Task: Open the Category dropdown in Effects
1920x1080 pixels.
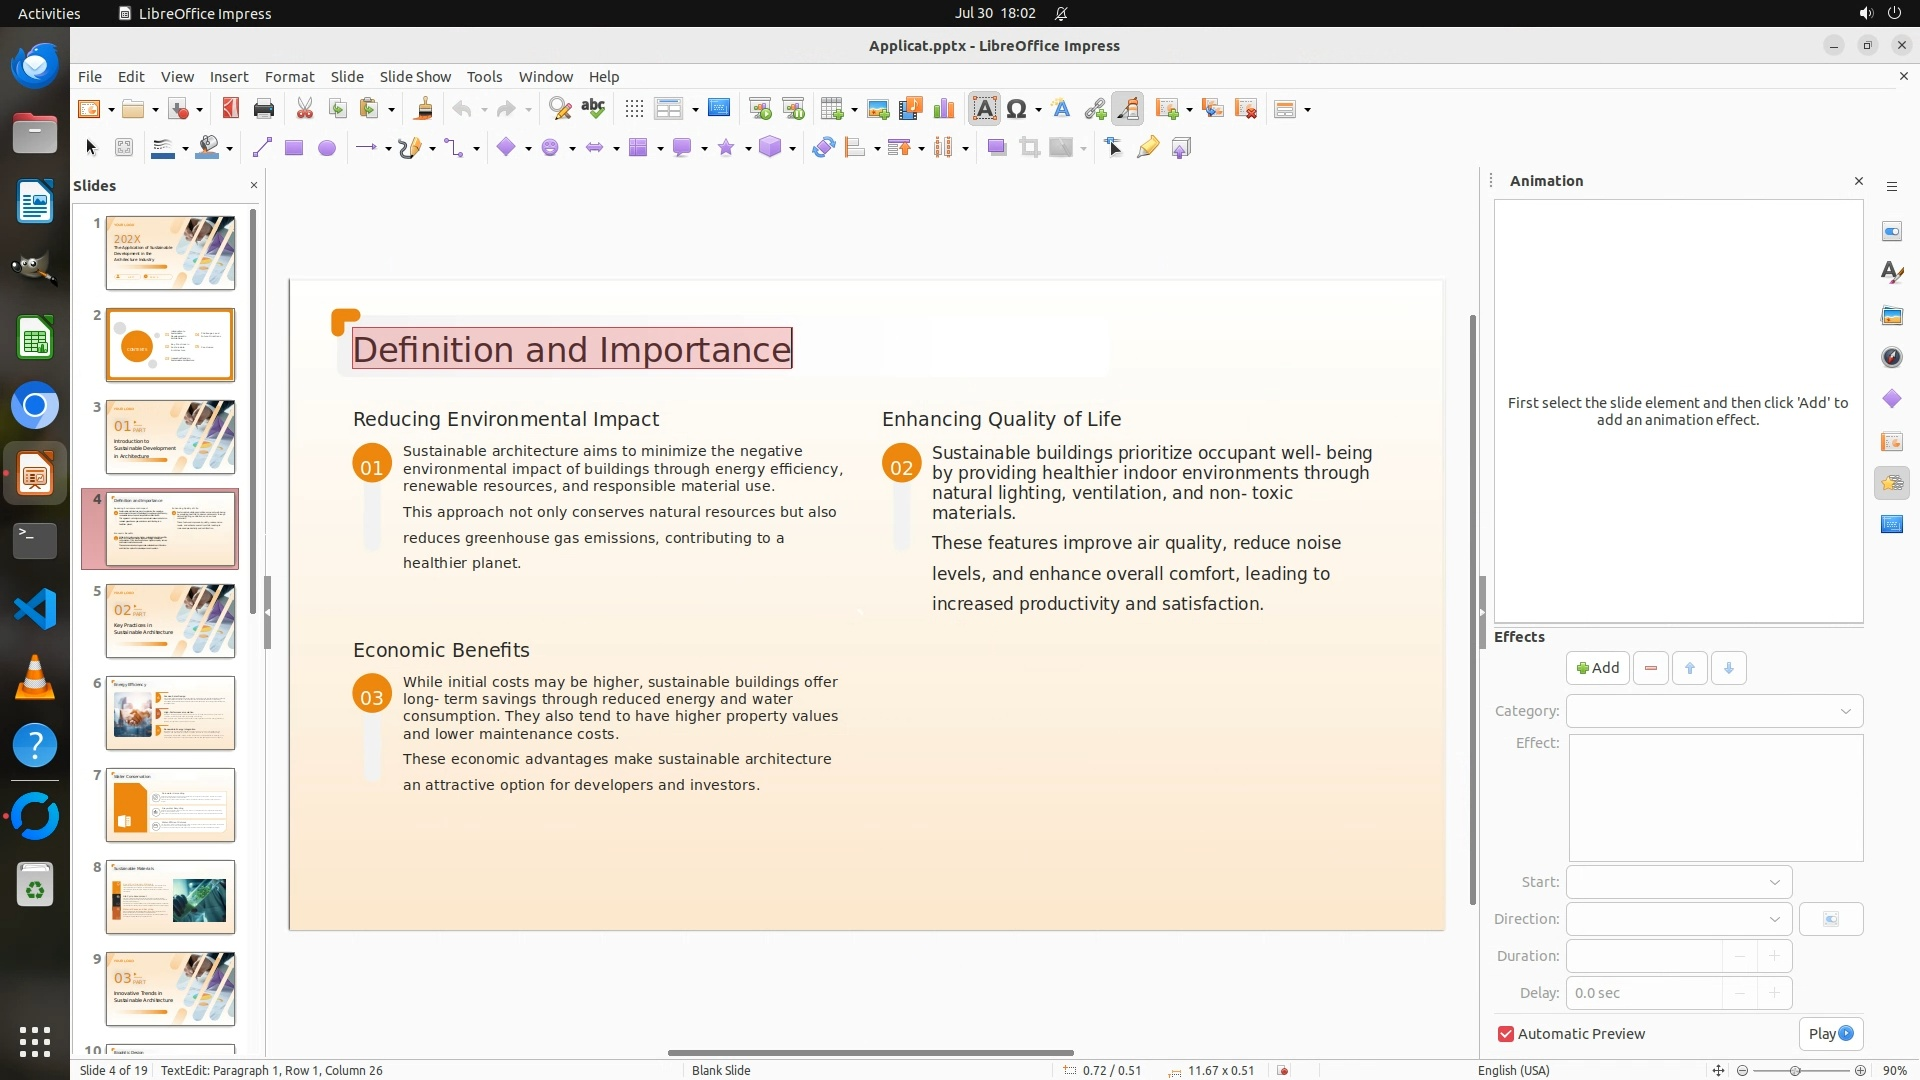Action: point(1714,711)
